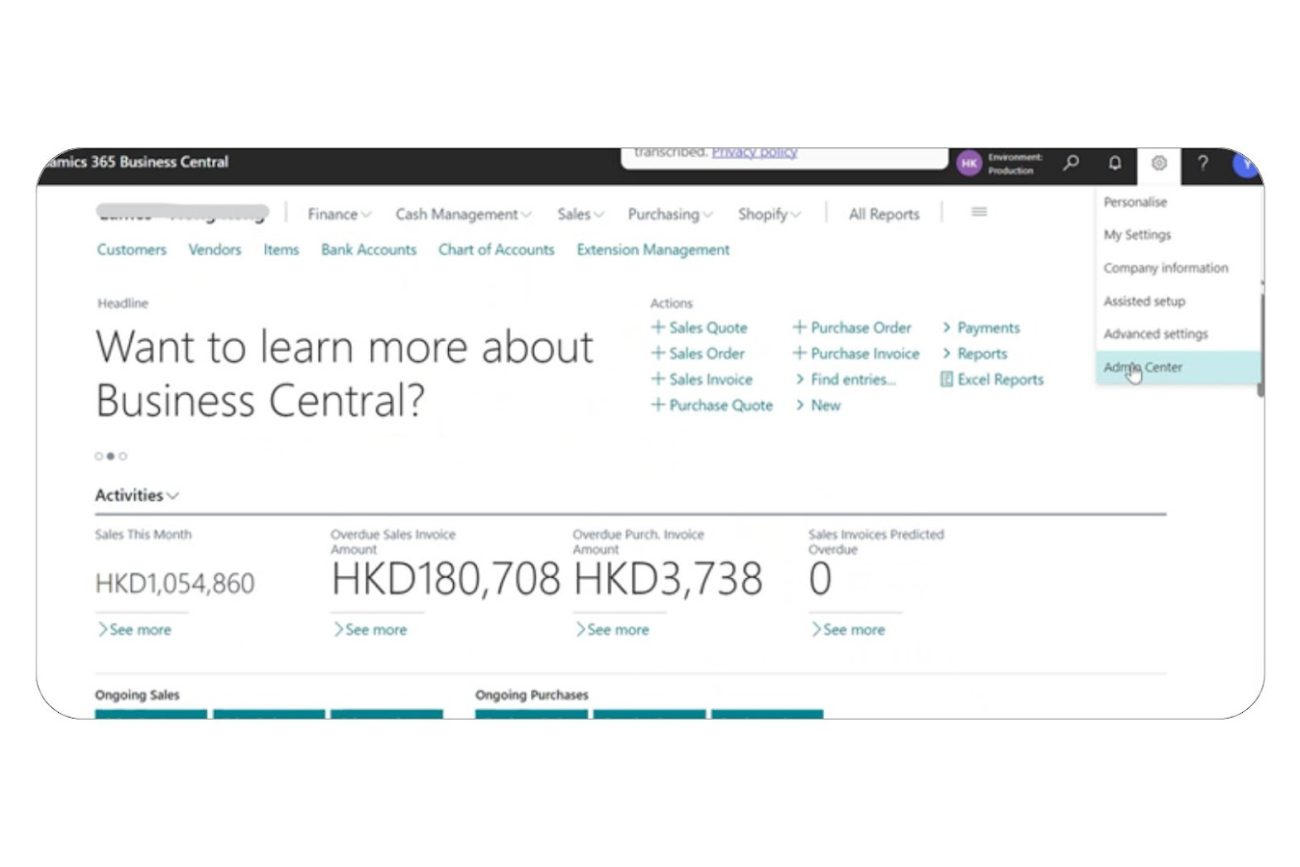1300x867 pixels.
Task: Expand the Reports action group
Action: pyautogui.click(x=975, y=353)
